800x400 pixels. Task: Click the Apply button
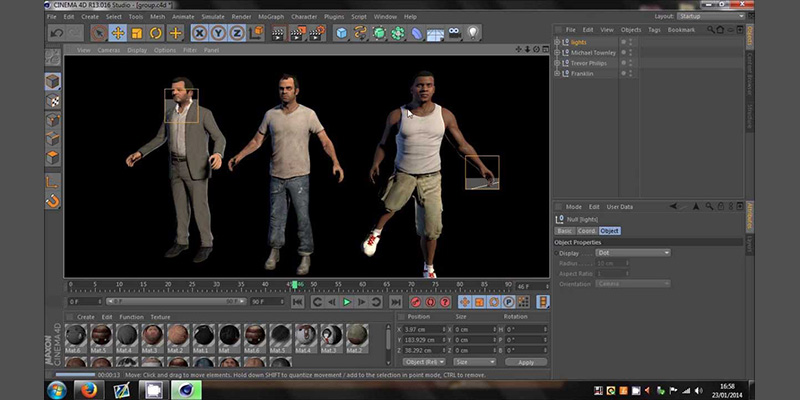point(526,362)
